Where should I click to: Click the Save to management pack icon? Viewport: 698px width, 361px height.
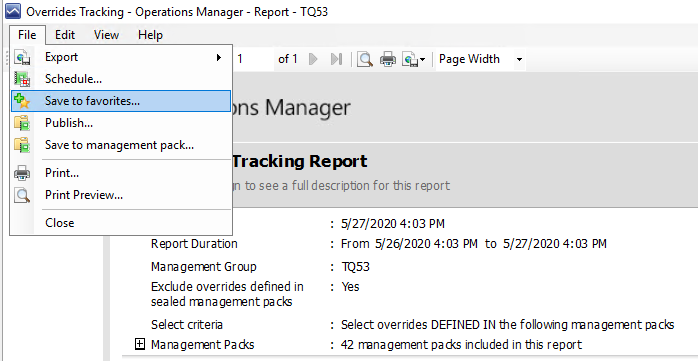pyautogui.click(x=22, y=145)
